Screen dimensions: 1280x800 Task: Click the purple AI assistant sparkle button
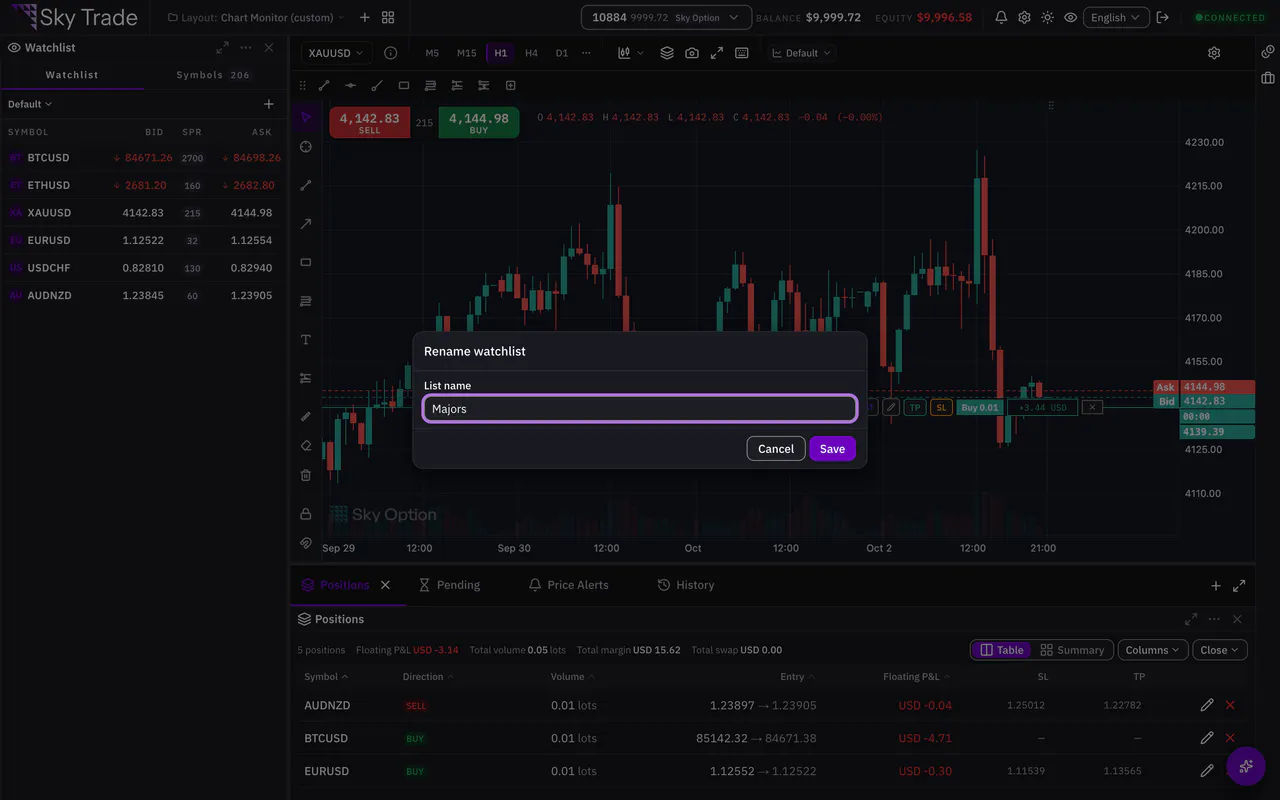(1246, 766)
